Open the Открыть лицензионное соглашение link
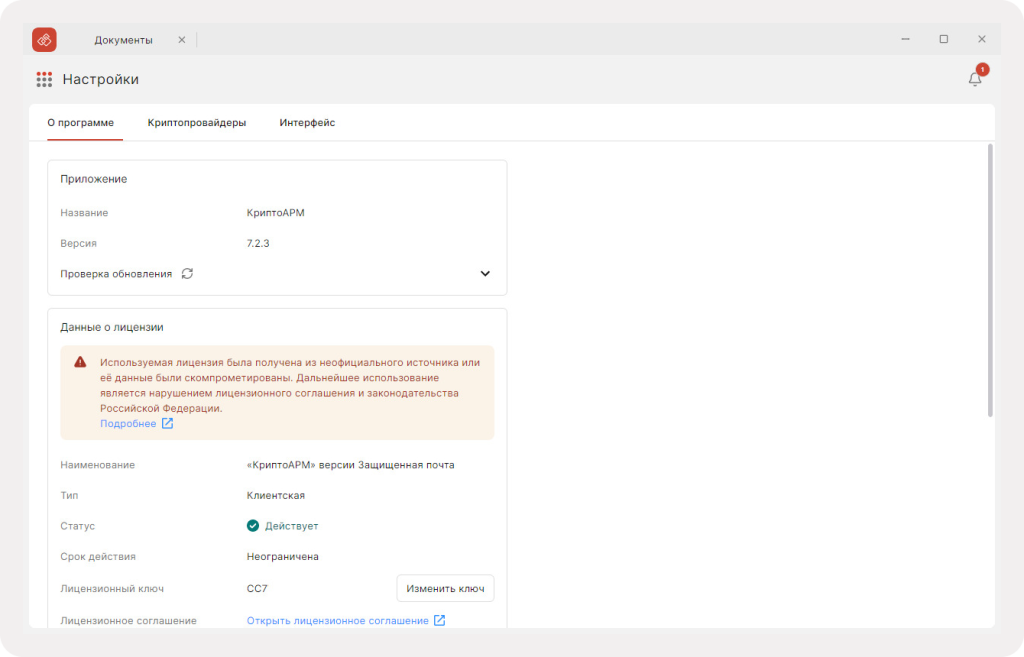Screen dimensions: 1024x657 coord(338,620)
